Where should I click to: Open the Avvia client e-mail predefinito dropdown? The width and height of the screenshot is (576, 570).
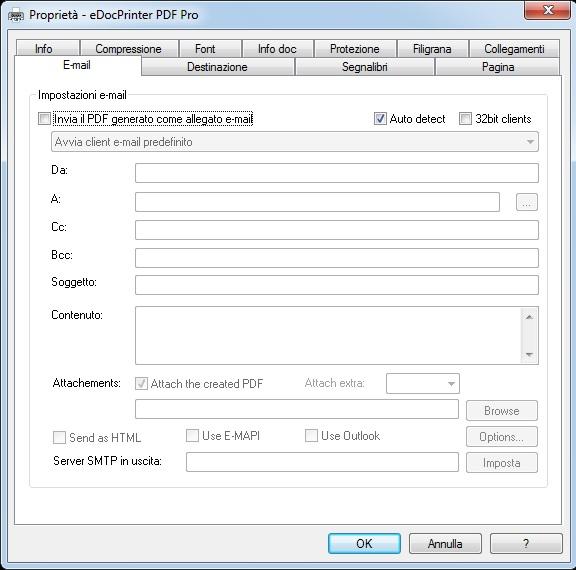pos(295,142)
